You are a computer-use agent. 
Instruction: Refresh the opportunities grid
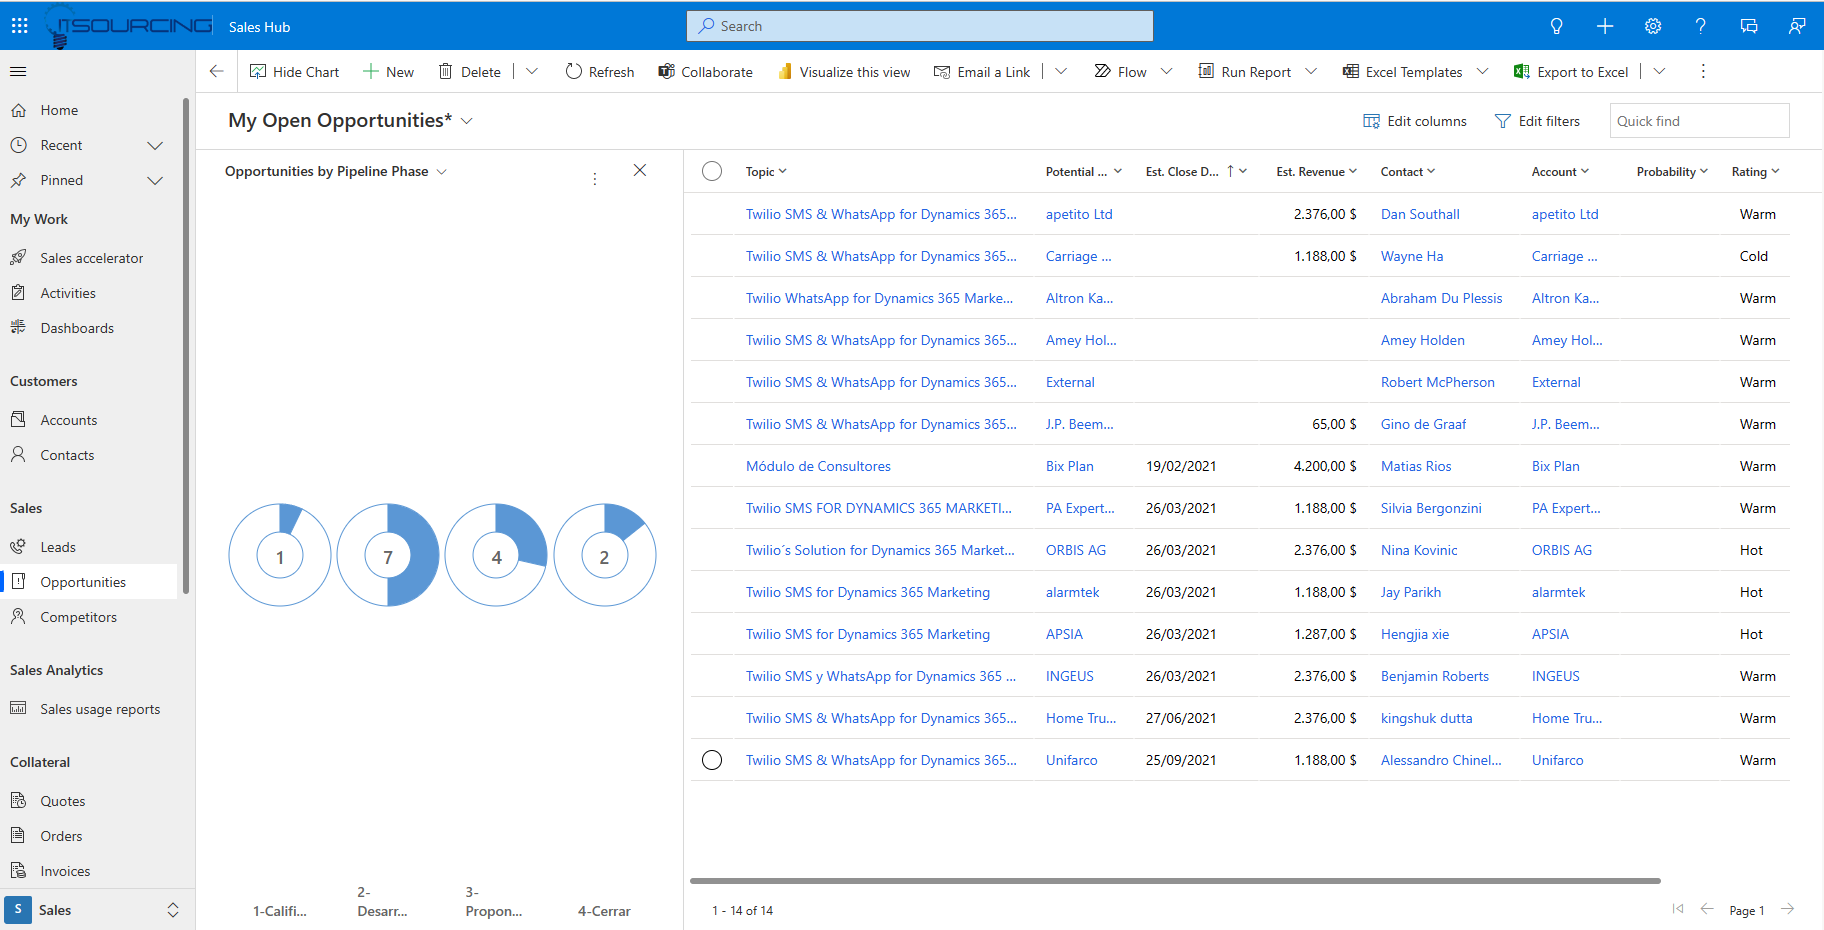click(x=600, y=72)
